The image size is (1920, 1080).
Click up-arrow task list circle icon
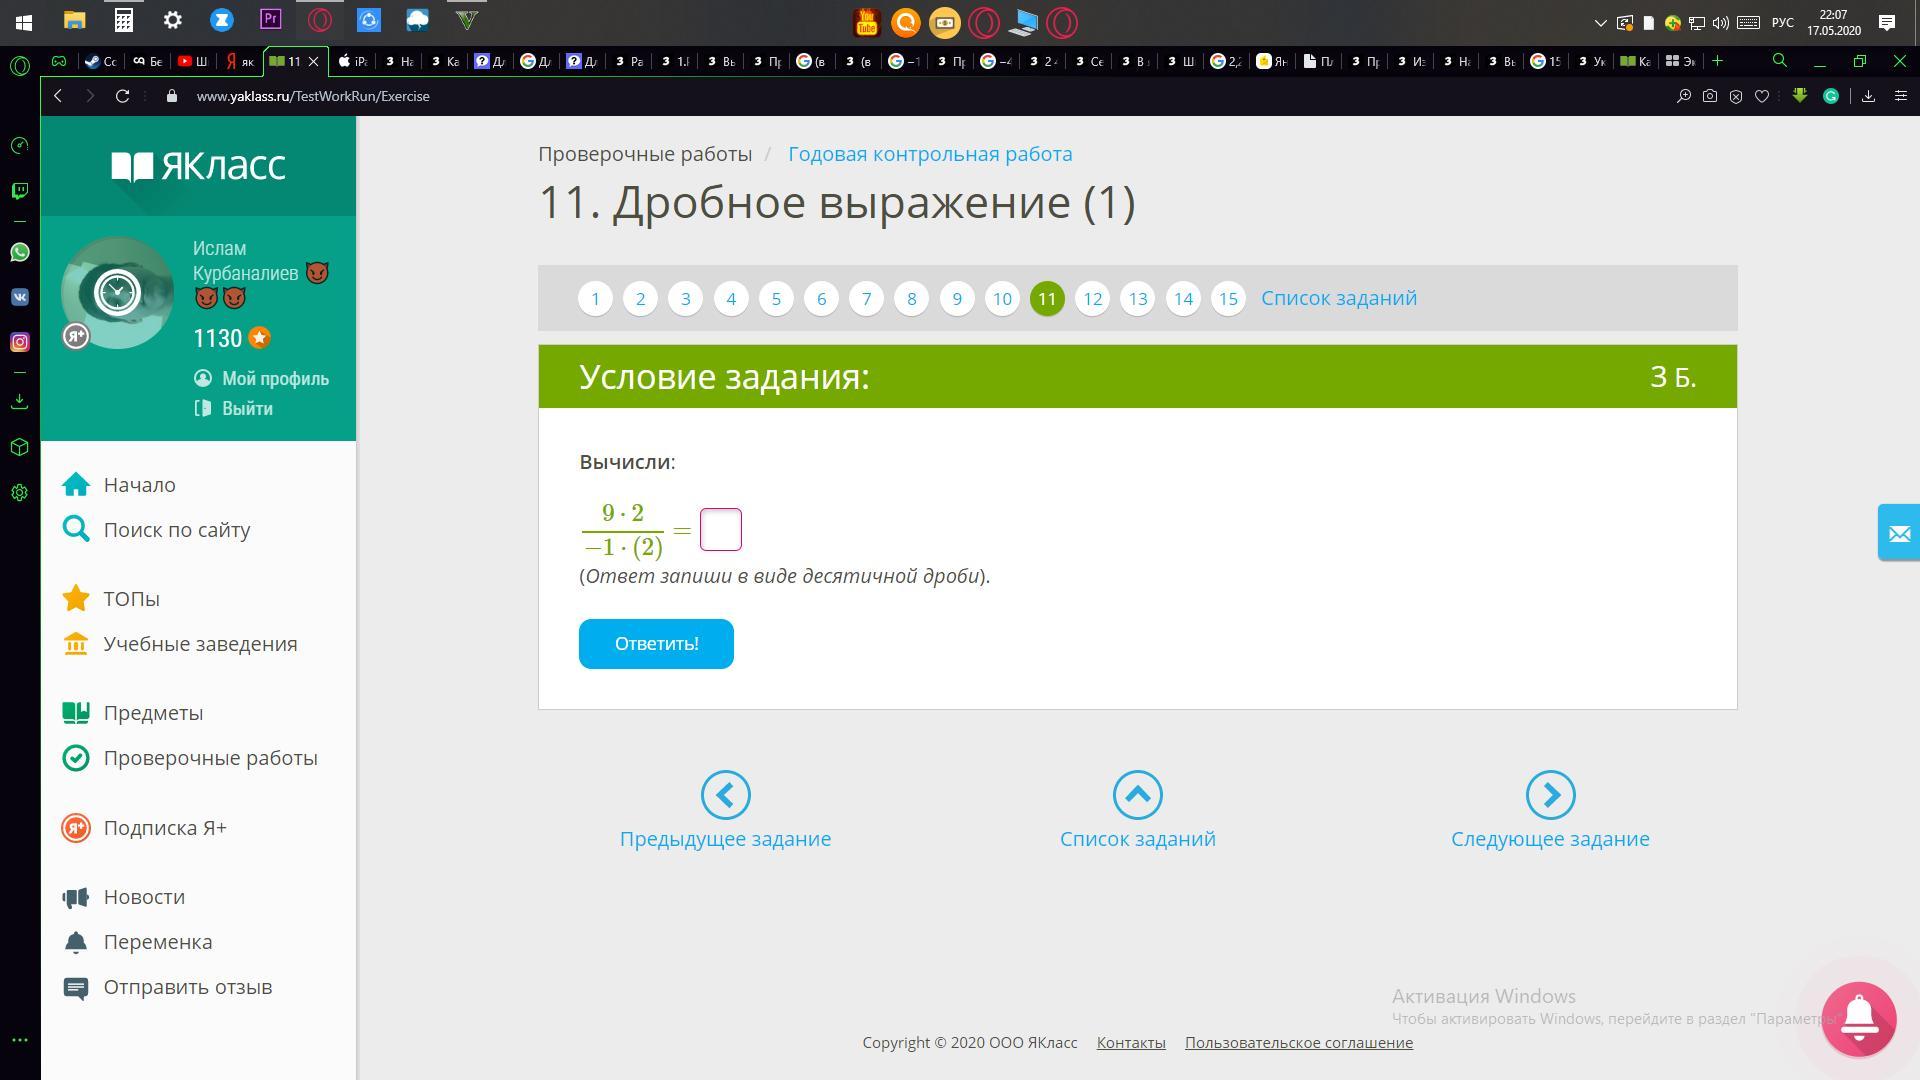pos(1137,795)
